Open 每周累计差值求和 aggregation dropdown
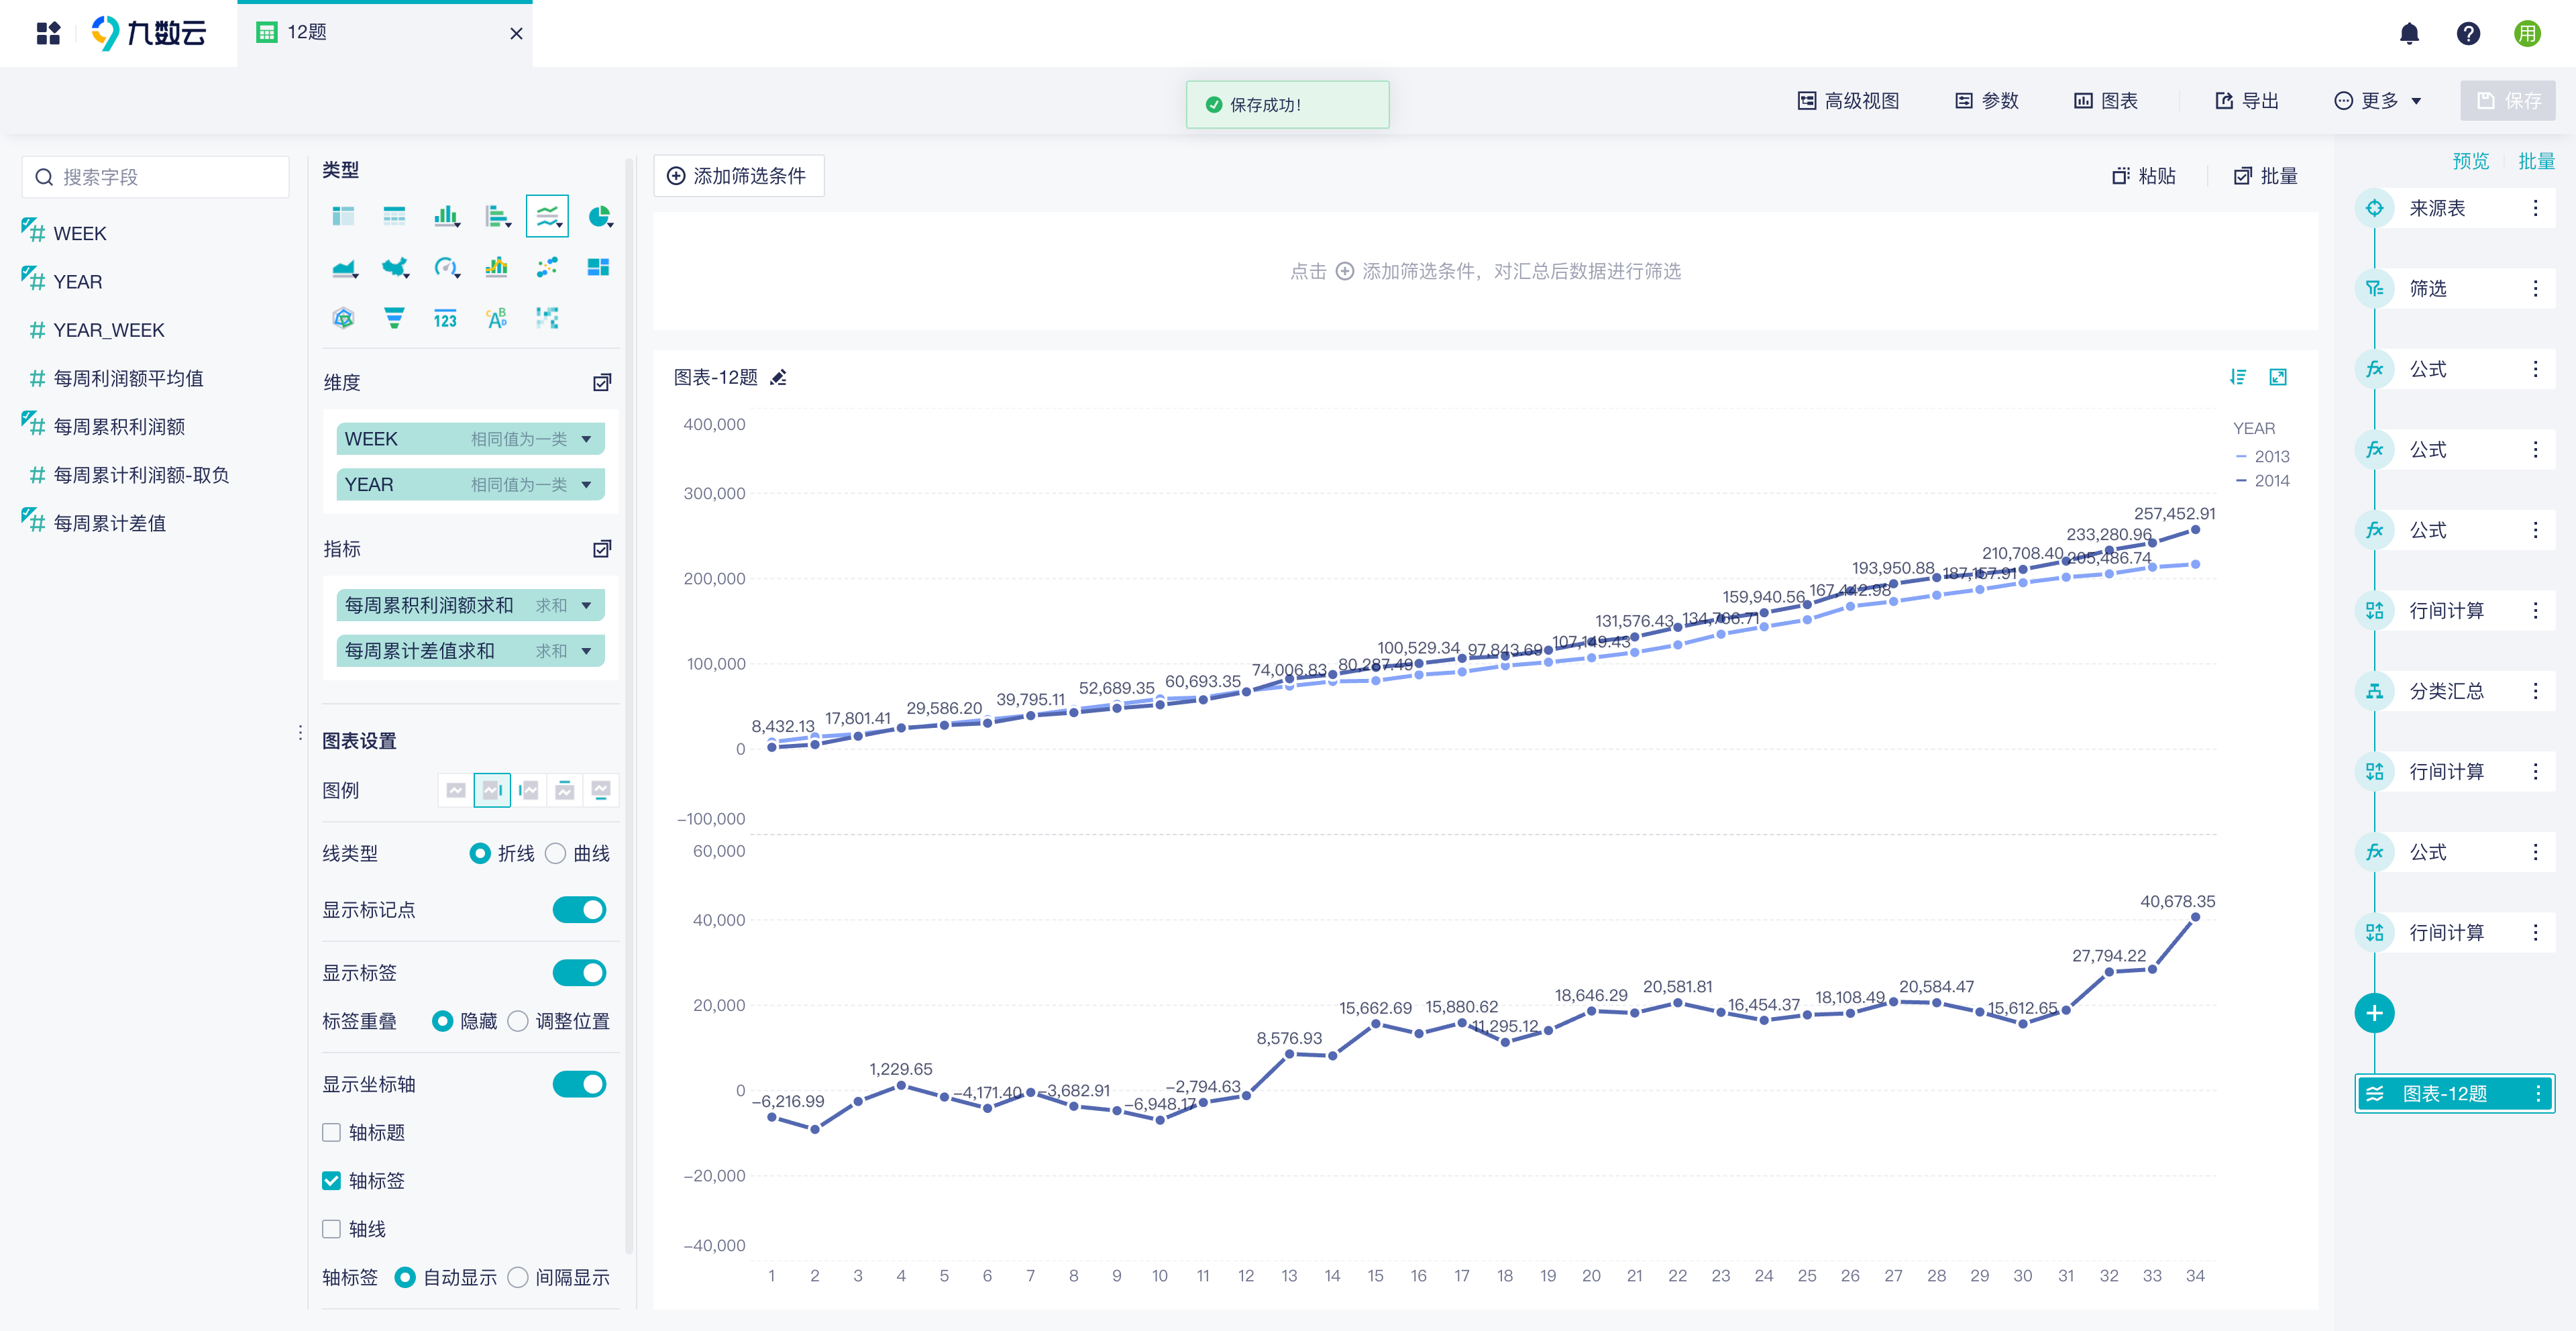2576x1331 pixels. click(586, 651)
